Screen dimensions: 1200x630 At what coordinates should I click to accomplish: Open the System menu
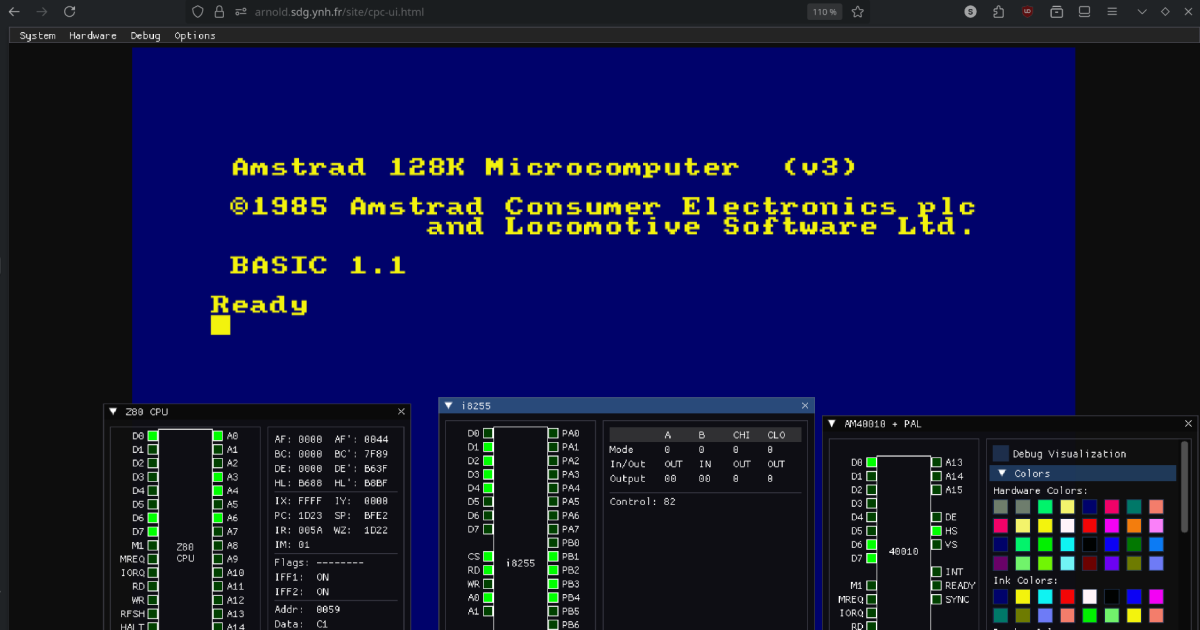pyautogui.click(x=38, y=35)
